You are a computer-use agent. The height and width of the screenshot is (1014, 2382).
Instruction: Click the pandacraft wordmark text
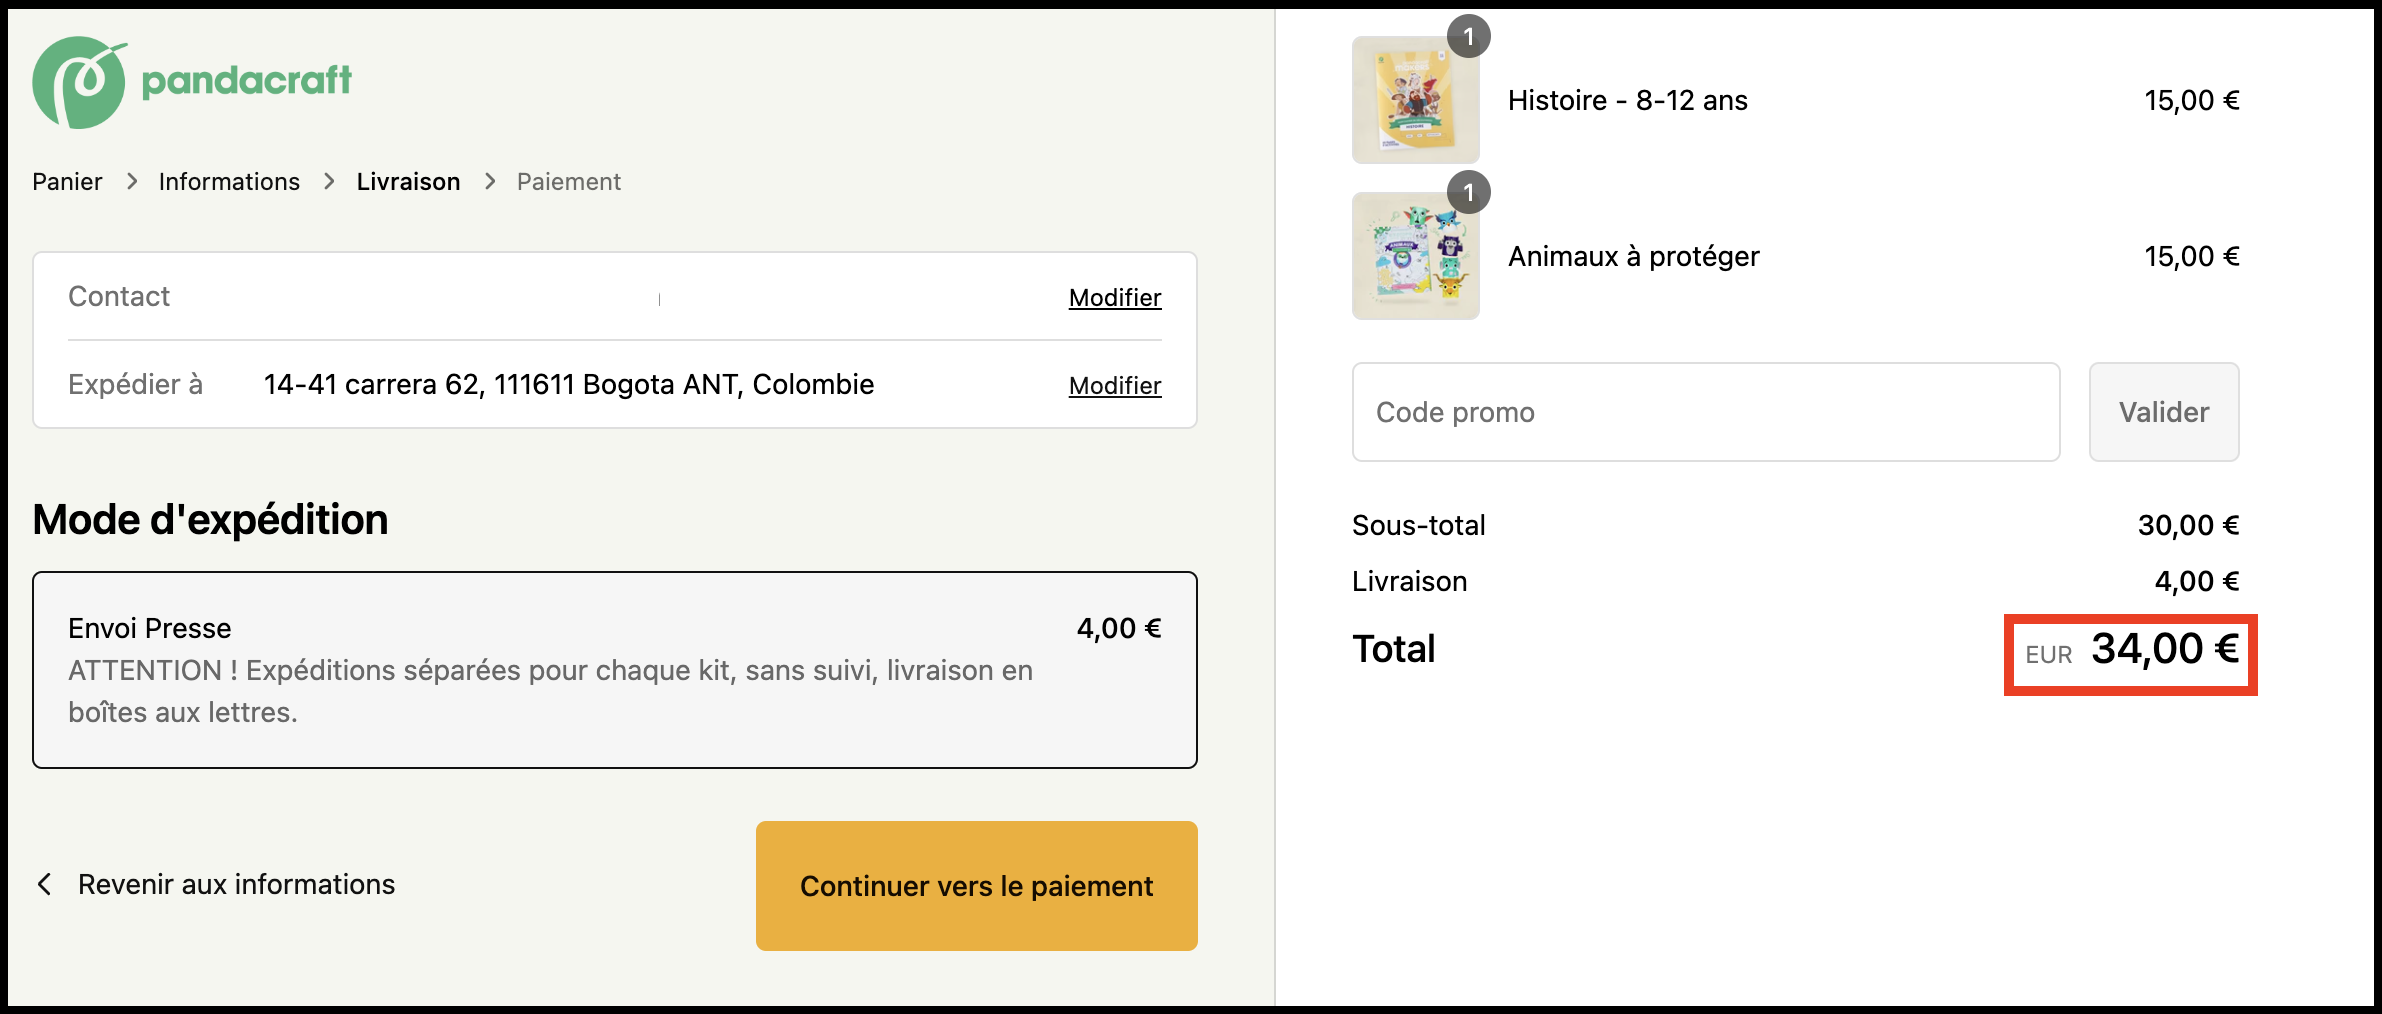pos(246,80)
